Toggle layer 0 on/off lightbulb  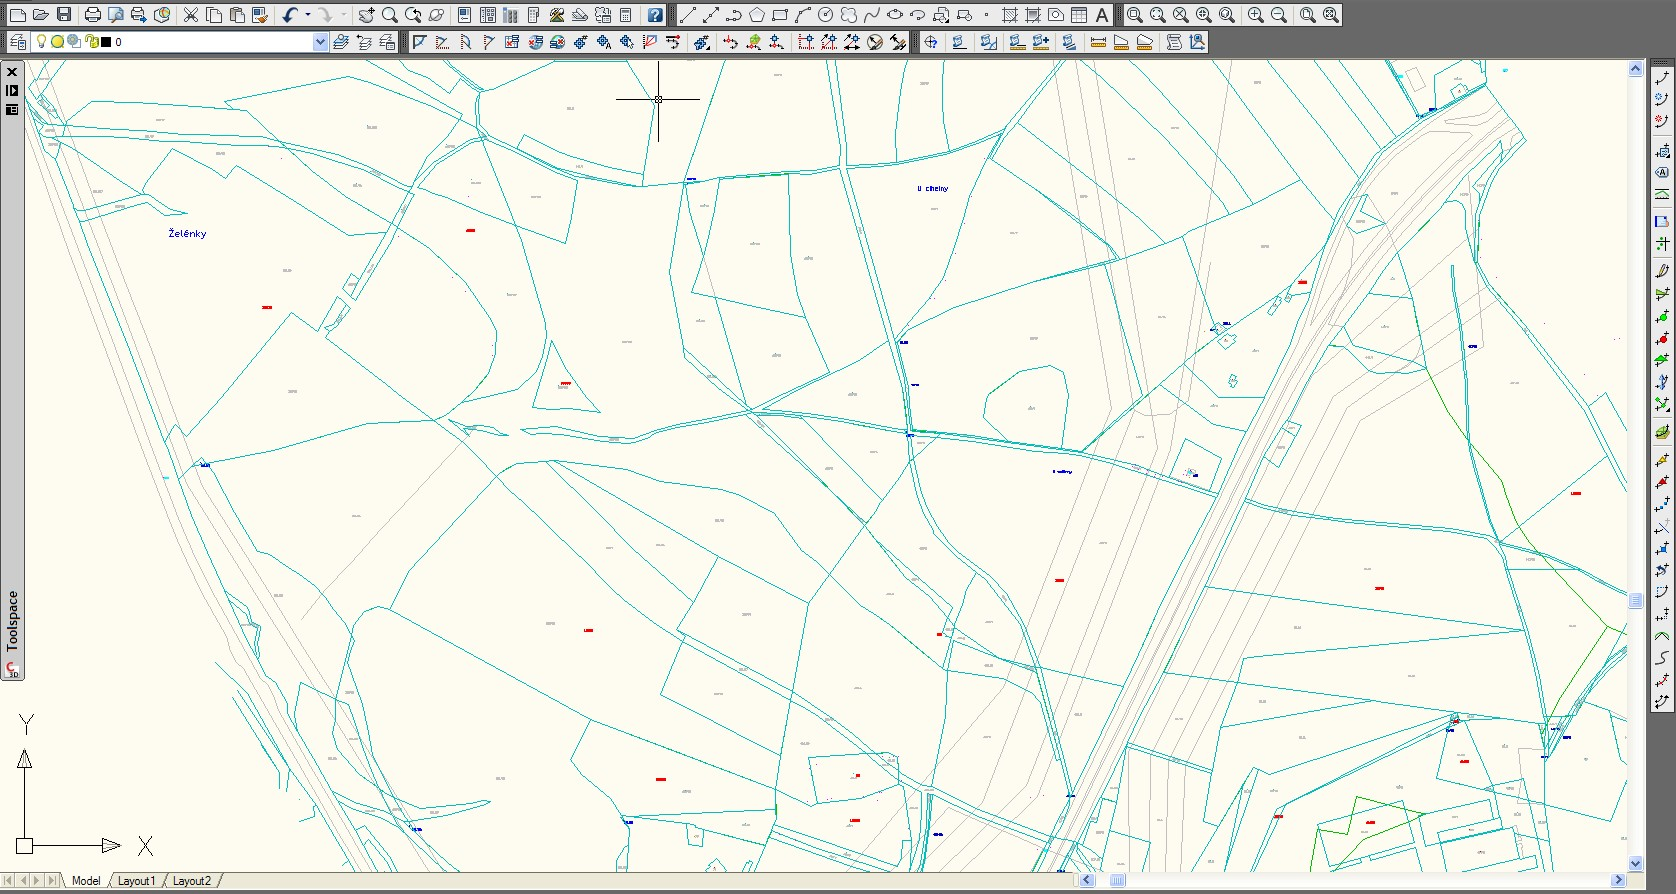[x=41, y=42]
